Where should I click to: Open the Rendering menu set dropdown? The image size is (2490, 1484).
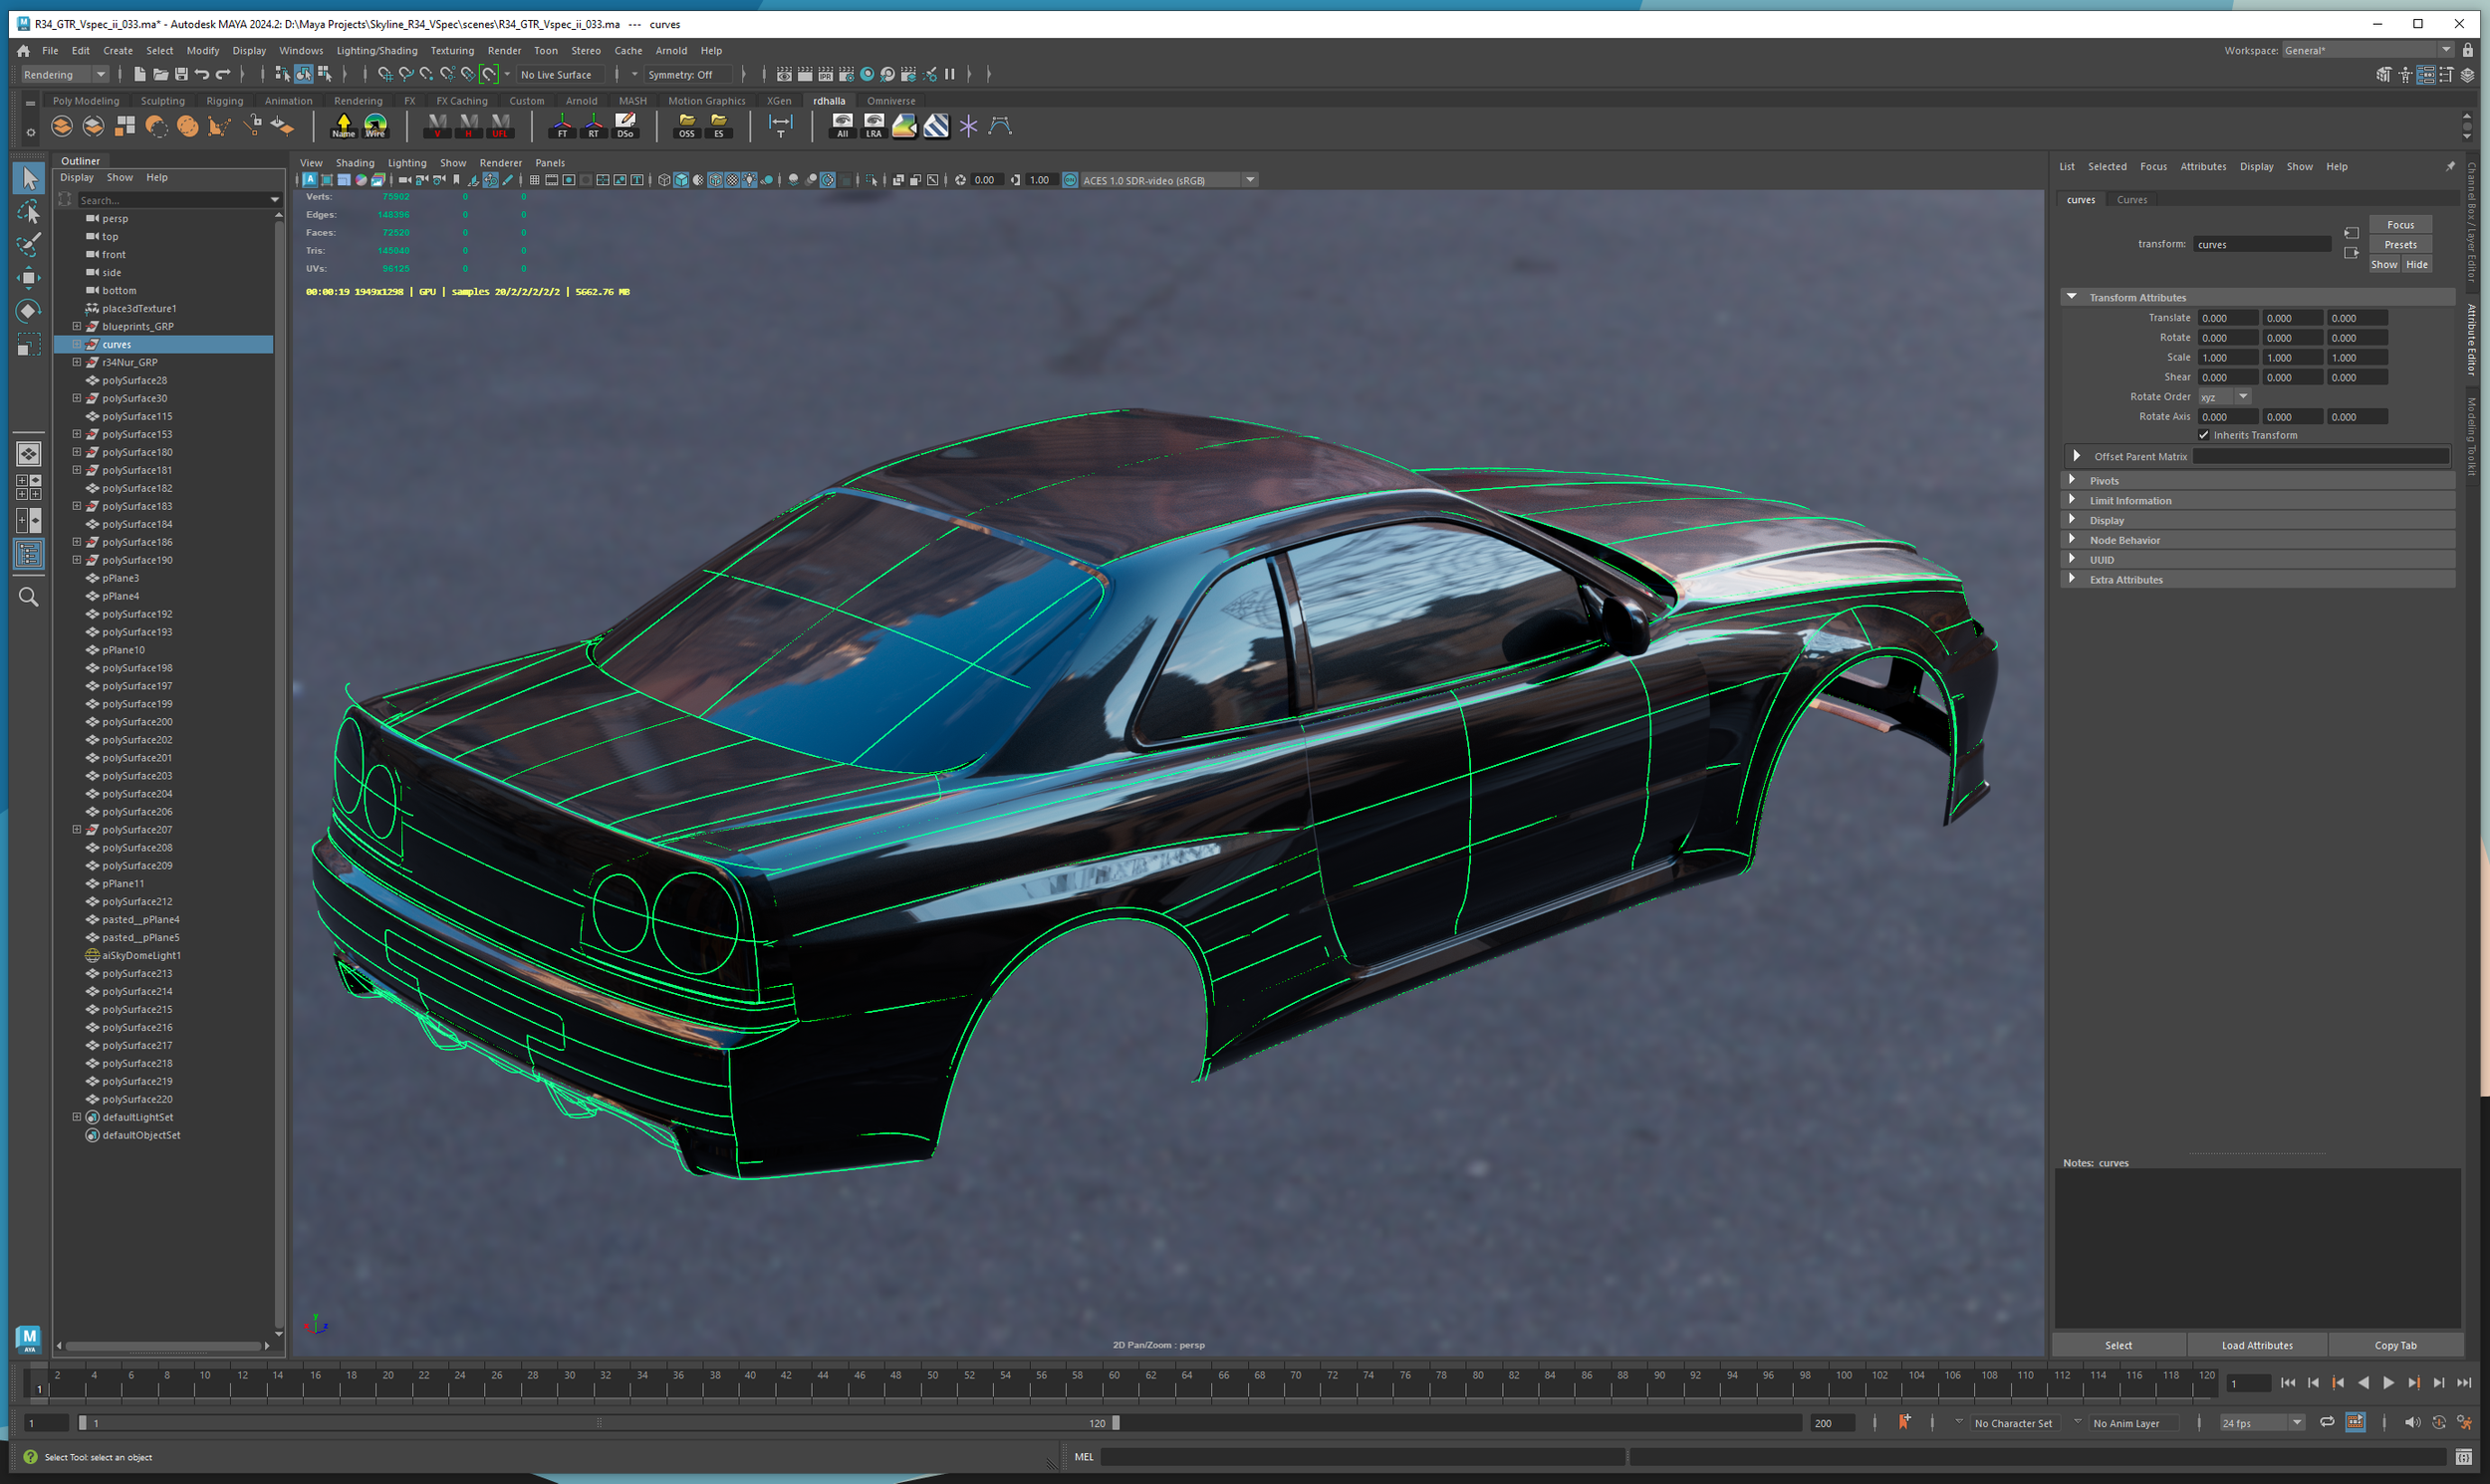(64, 74)
